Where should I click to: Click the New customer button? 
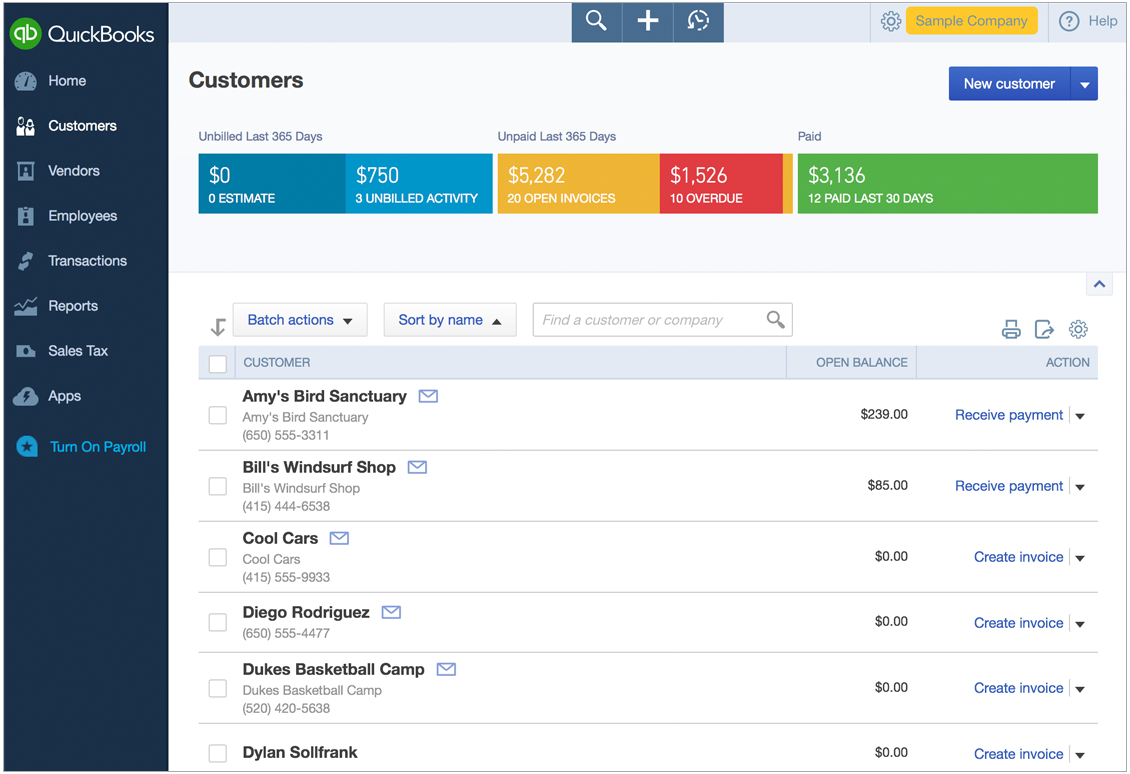pyautogui.click(x=1010, y=84)
